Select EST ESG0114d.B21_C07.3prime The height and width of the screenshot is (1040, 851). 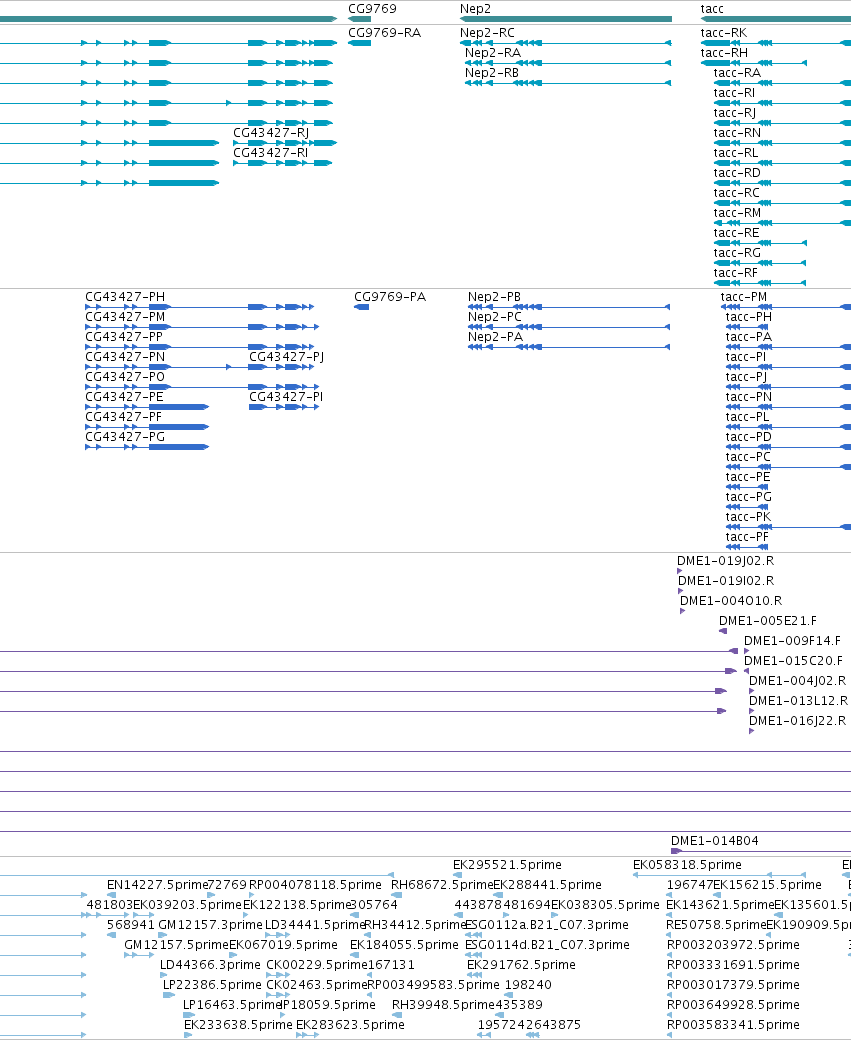pyautogui.click(x=547, y=944)
